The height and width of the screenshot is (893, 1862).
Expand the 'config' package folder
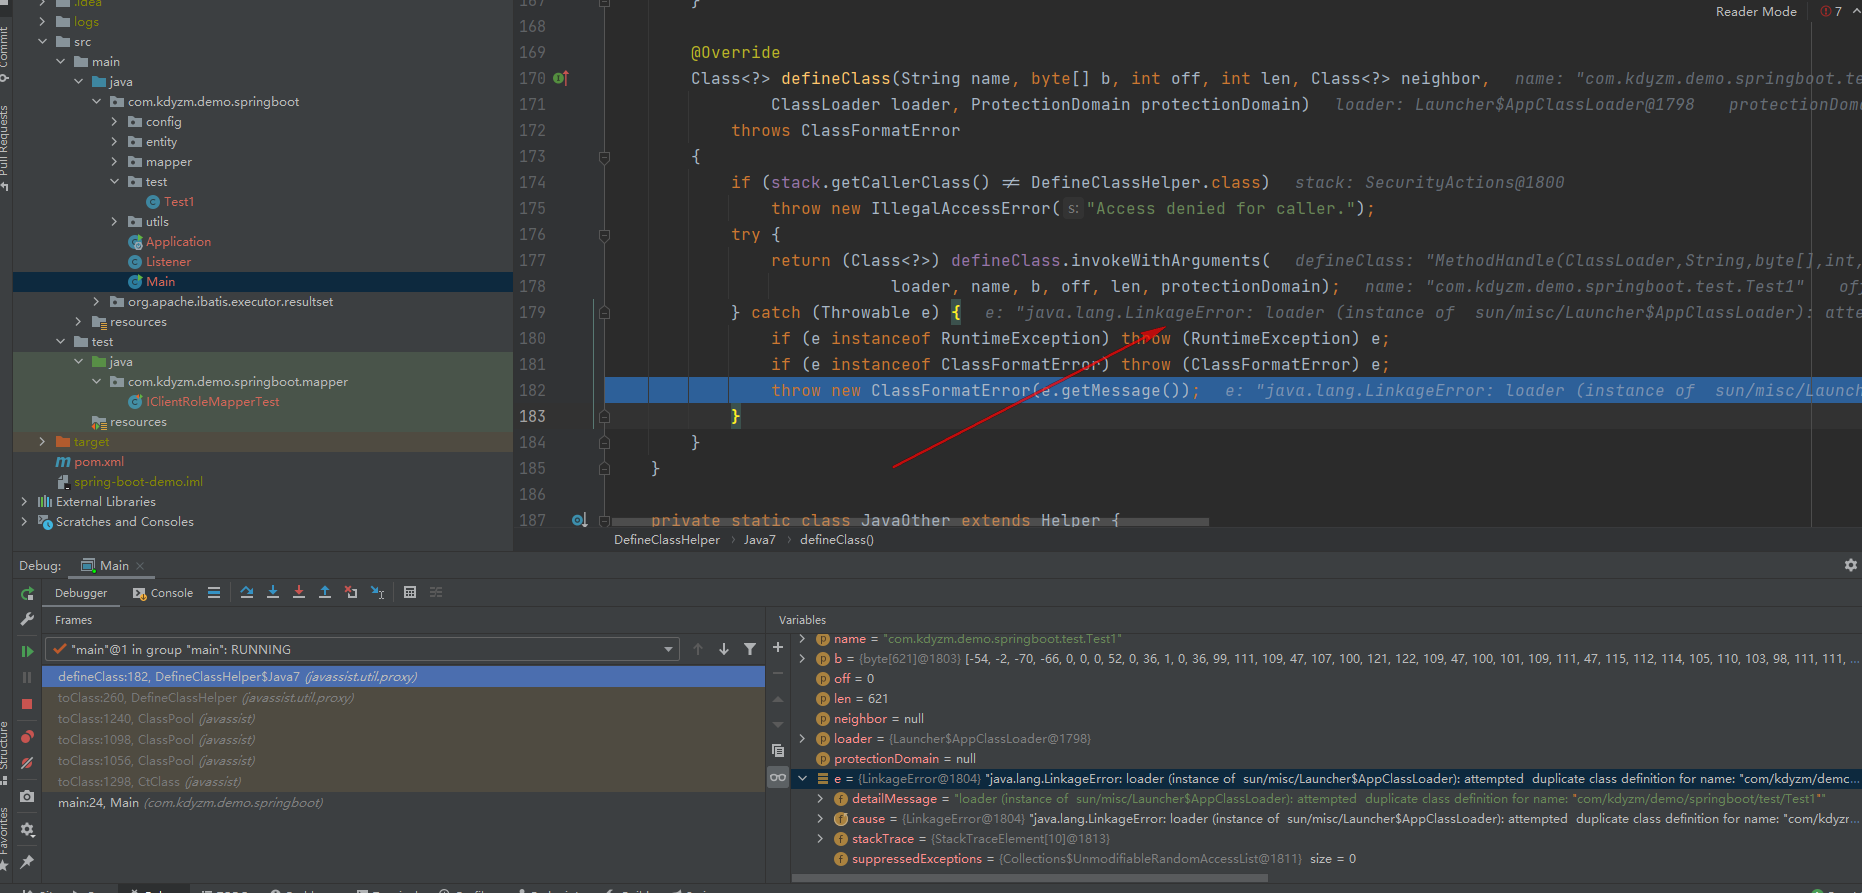(114, 122)
